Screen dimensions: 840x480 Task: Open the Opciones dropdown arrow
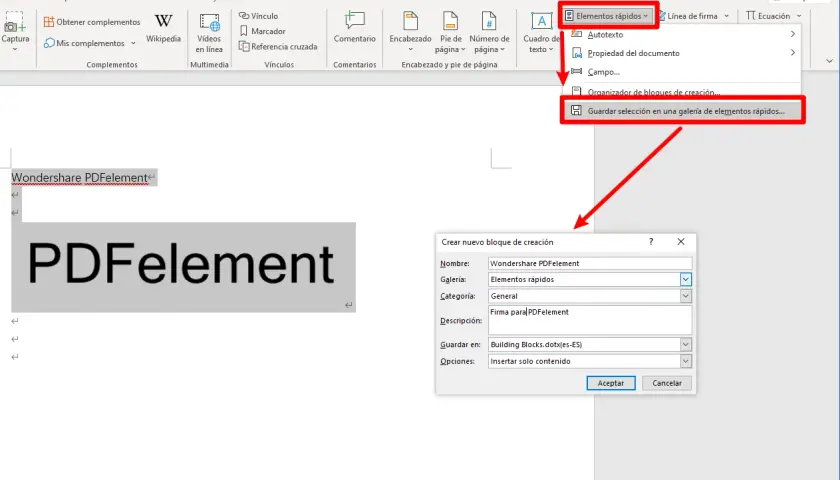click(x=686, y=361)
